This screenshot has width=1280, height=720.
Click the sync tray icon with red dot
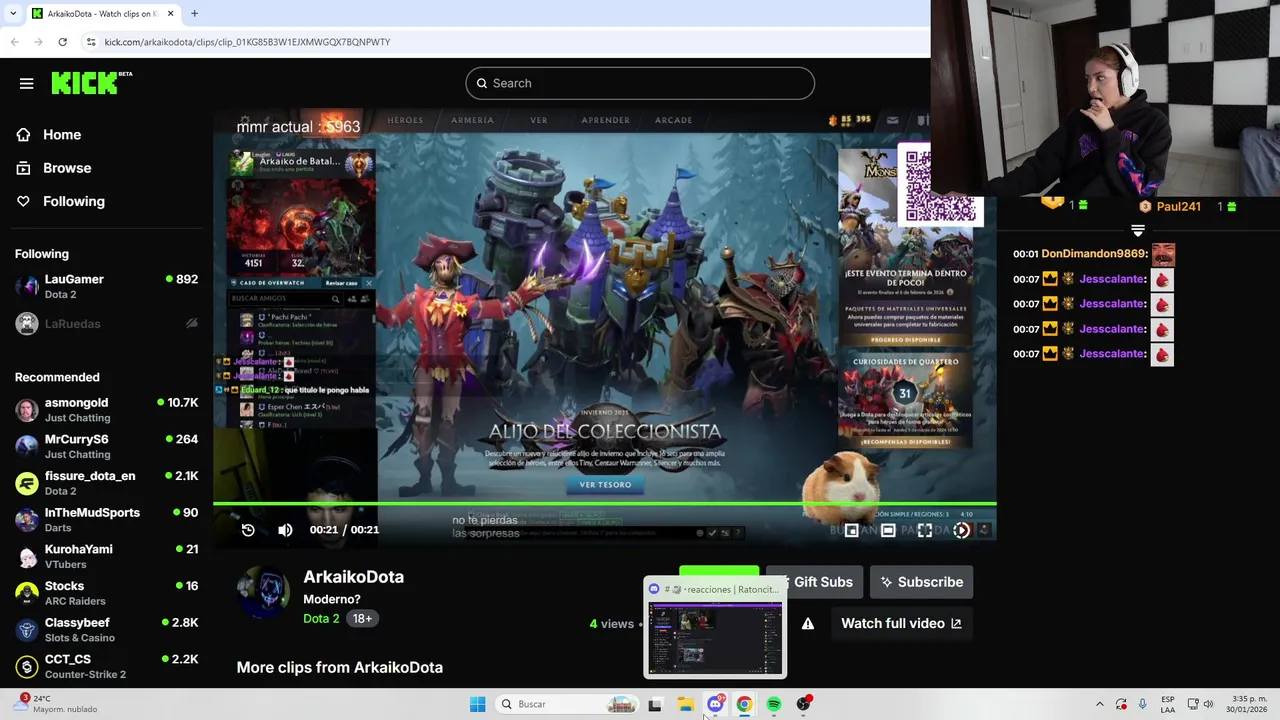[x=1121, y=704]
